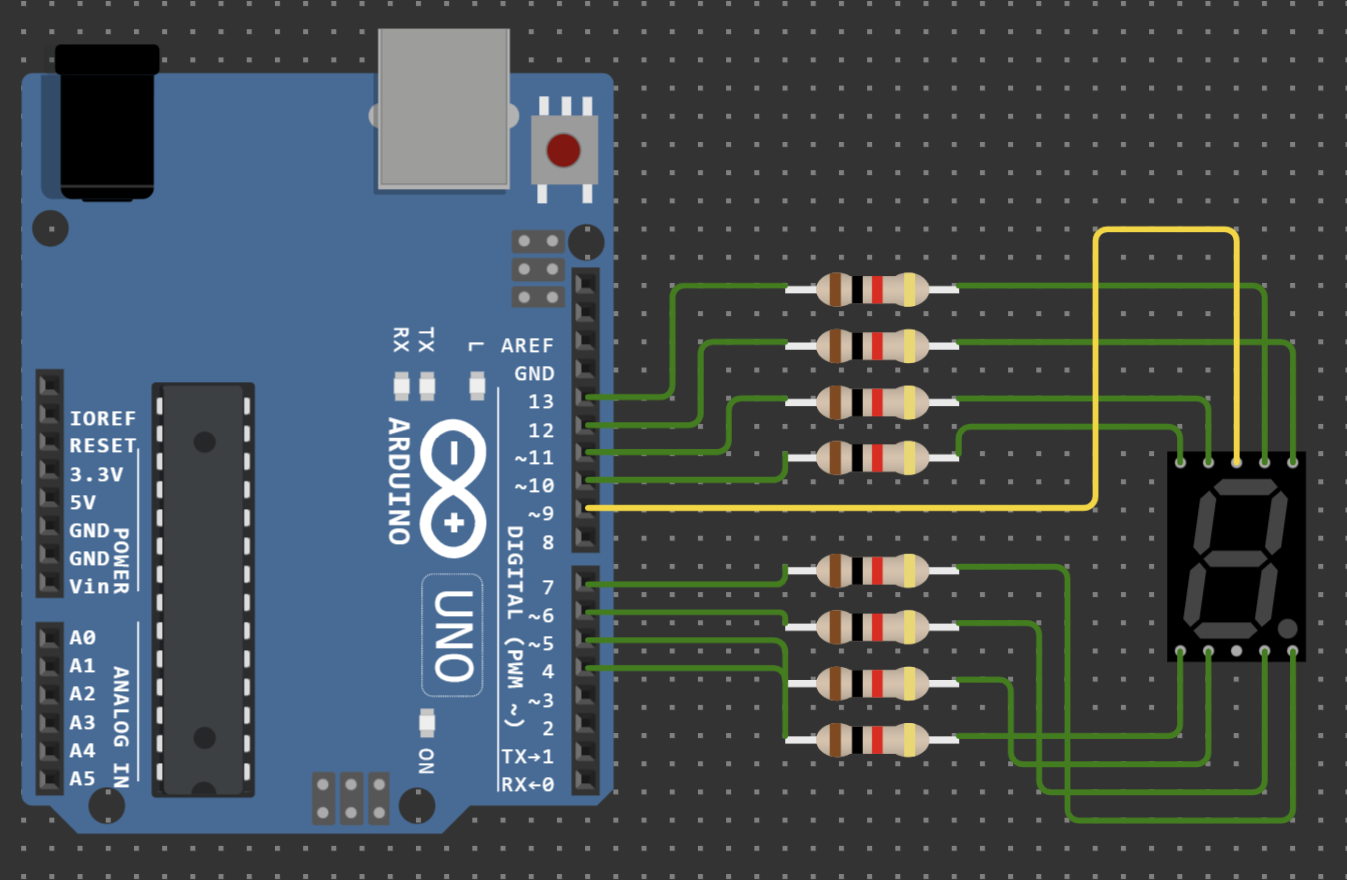The width and height of the screenshot is (1347, 880).
Task: Click digital pin 12 label
Action: (x=541, y=430)
